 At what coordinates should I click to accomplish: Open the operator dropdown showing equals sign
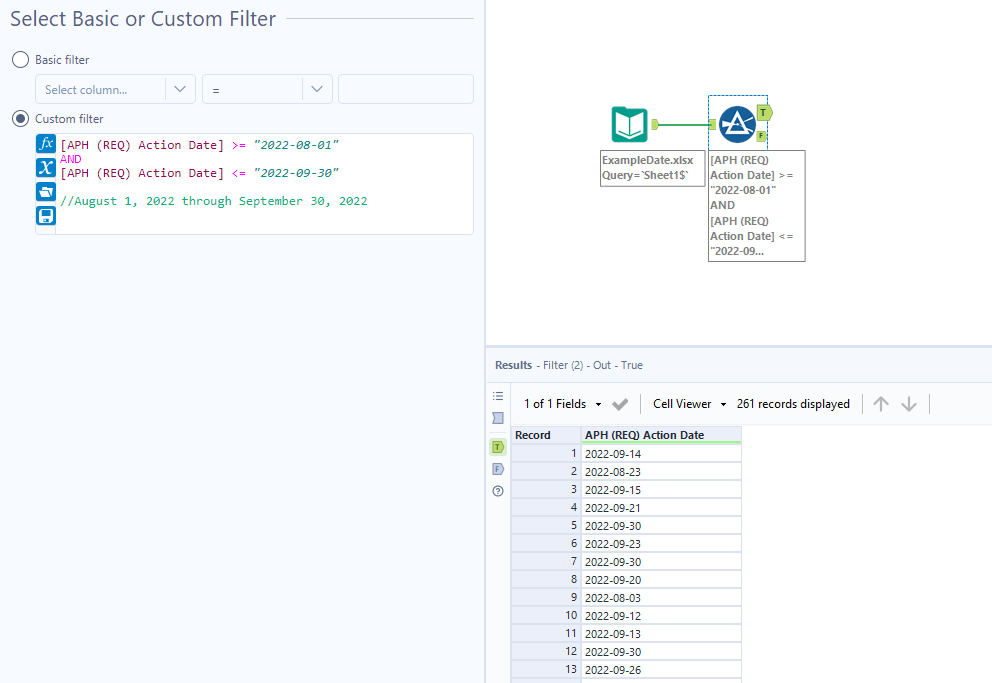(267, 89)
